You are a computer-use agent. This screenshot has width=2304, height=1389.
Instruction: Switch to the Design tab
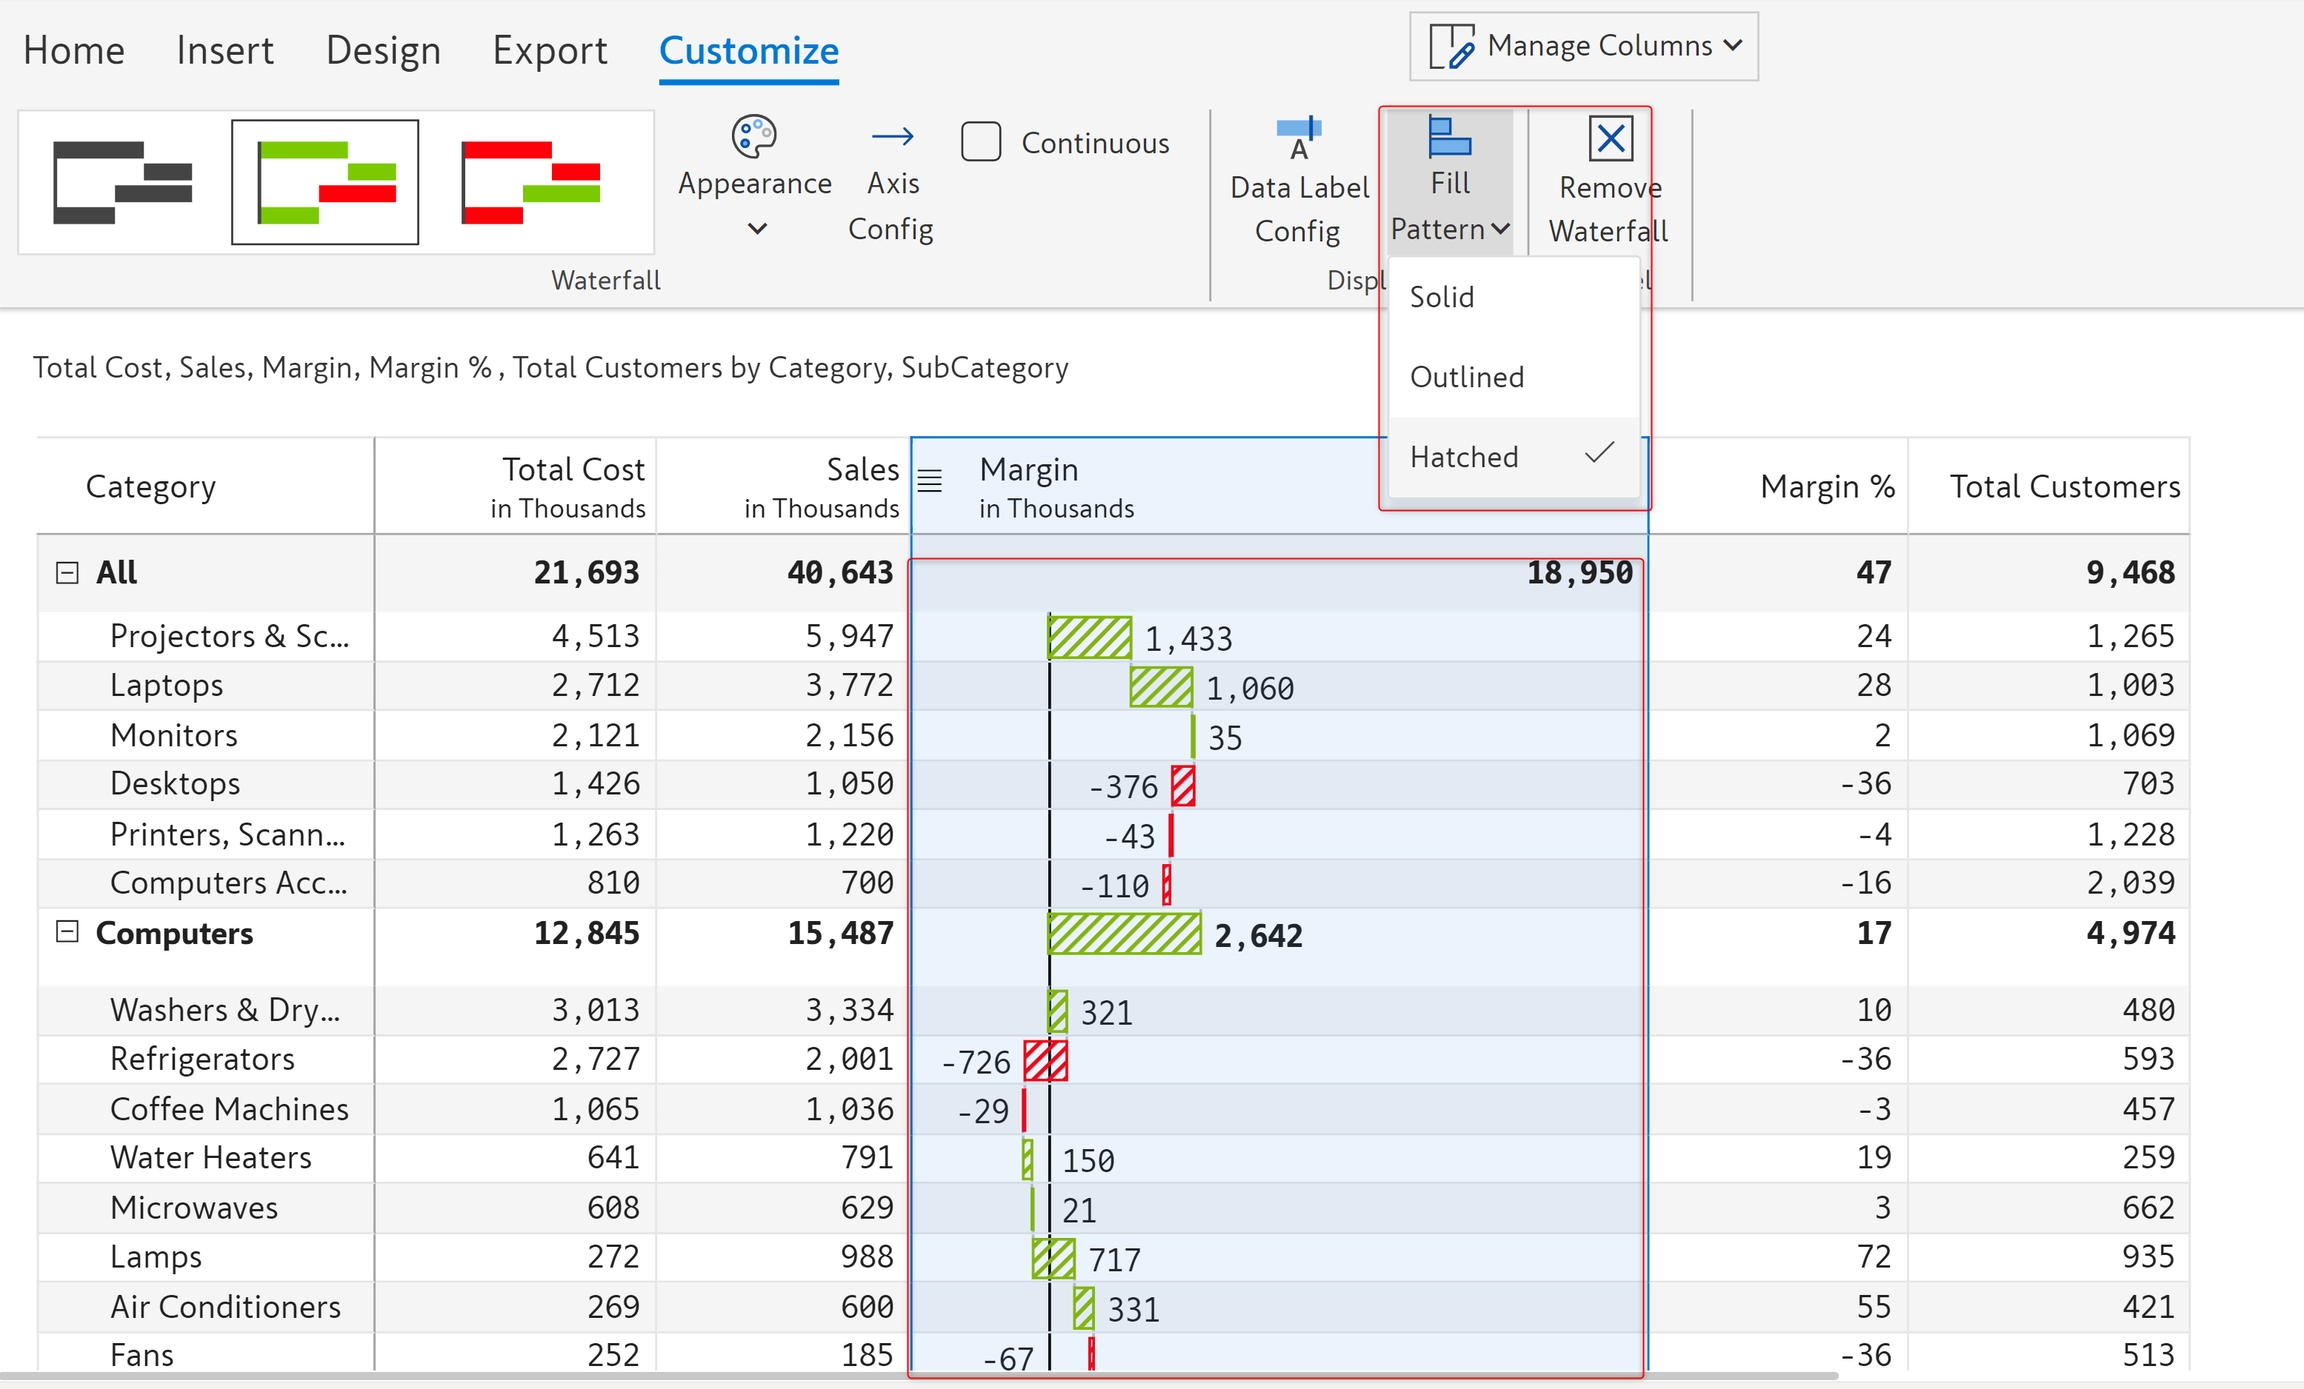pos(383,50)
